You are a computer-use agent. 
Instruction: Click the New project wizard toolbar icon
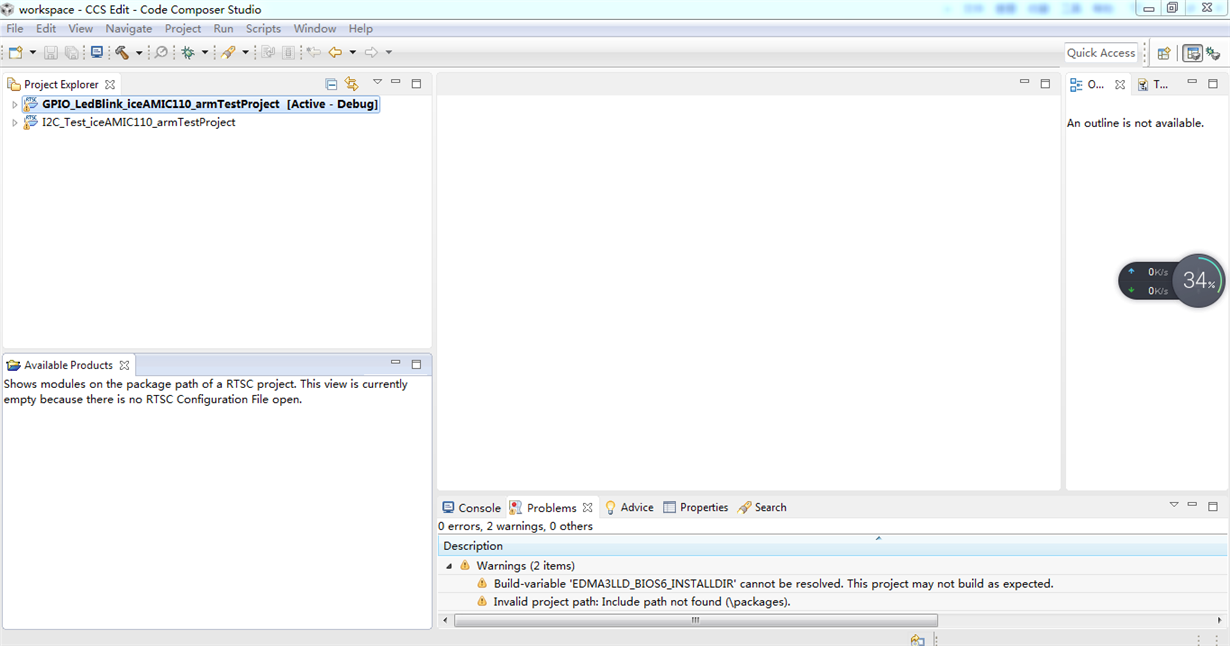point(15,52)
